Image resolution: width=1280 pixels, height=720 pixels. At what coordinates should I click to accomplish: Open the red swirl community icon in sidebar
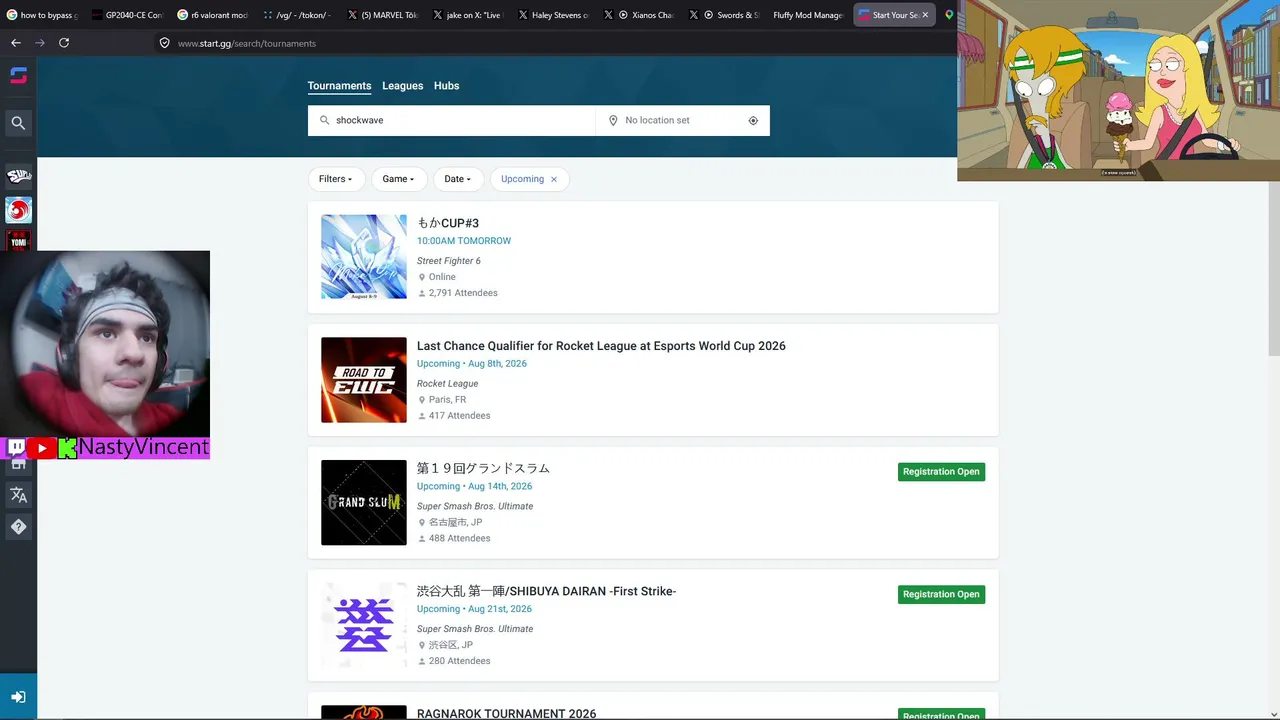[18, 210]
